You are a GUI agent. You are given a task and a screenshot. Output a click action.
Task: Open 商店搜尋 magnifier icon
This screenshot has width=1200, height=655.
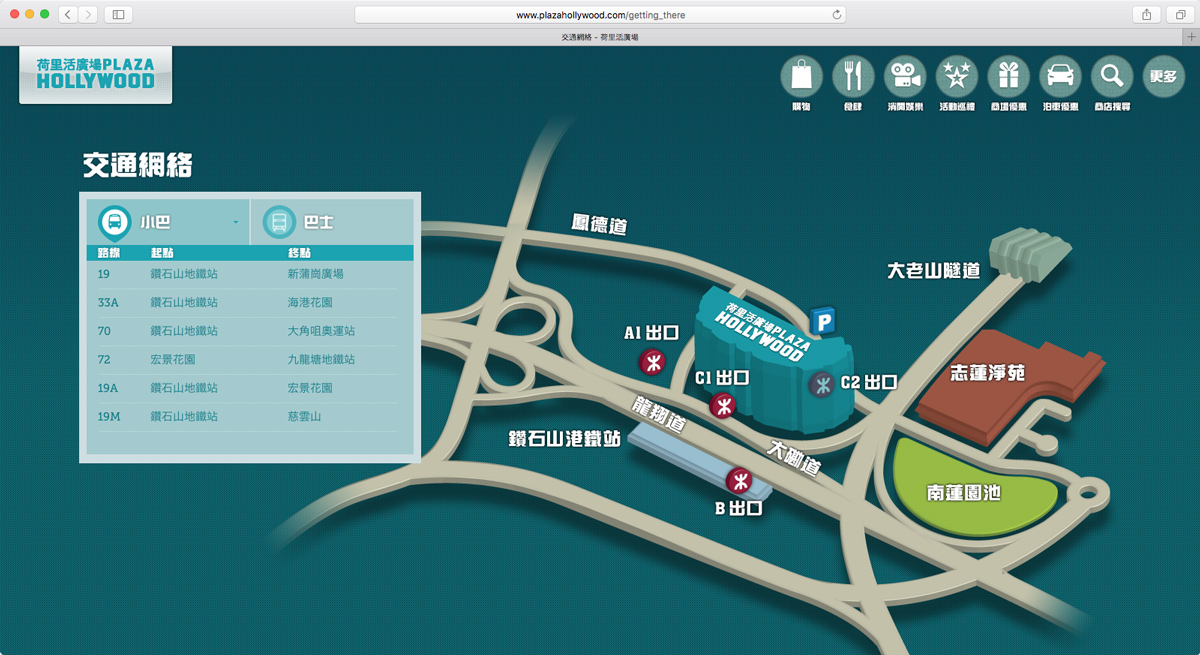1111,76
